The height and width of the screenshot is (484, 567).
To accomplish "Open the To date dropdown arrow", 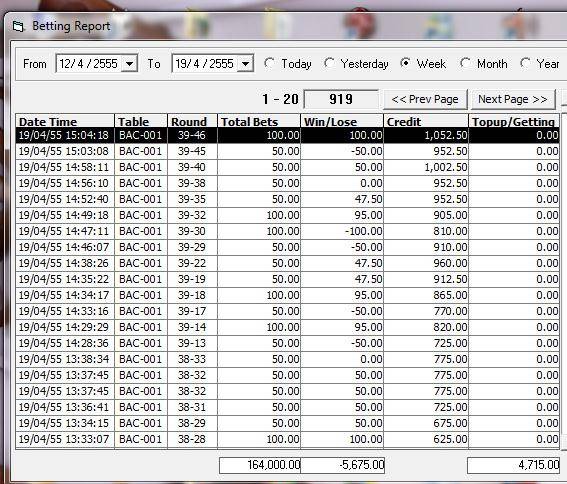I will tap(246, 64).
